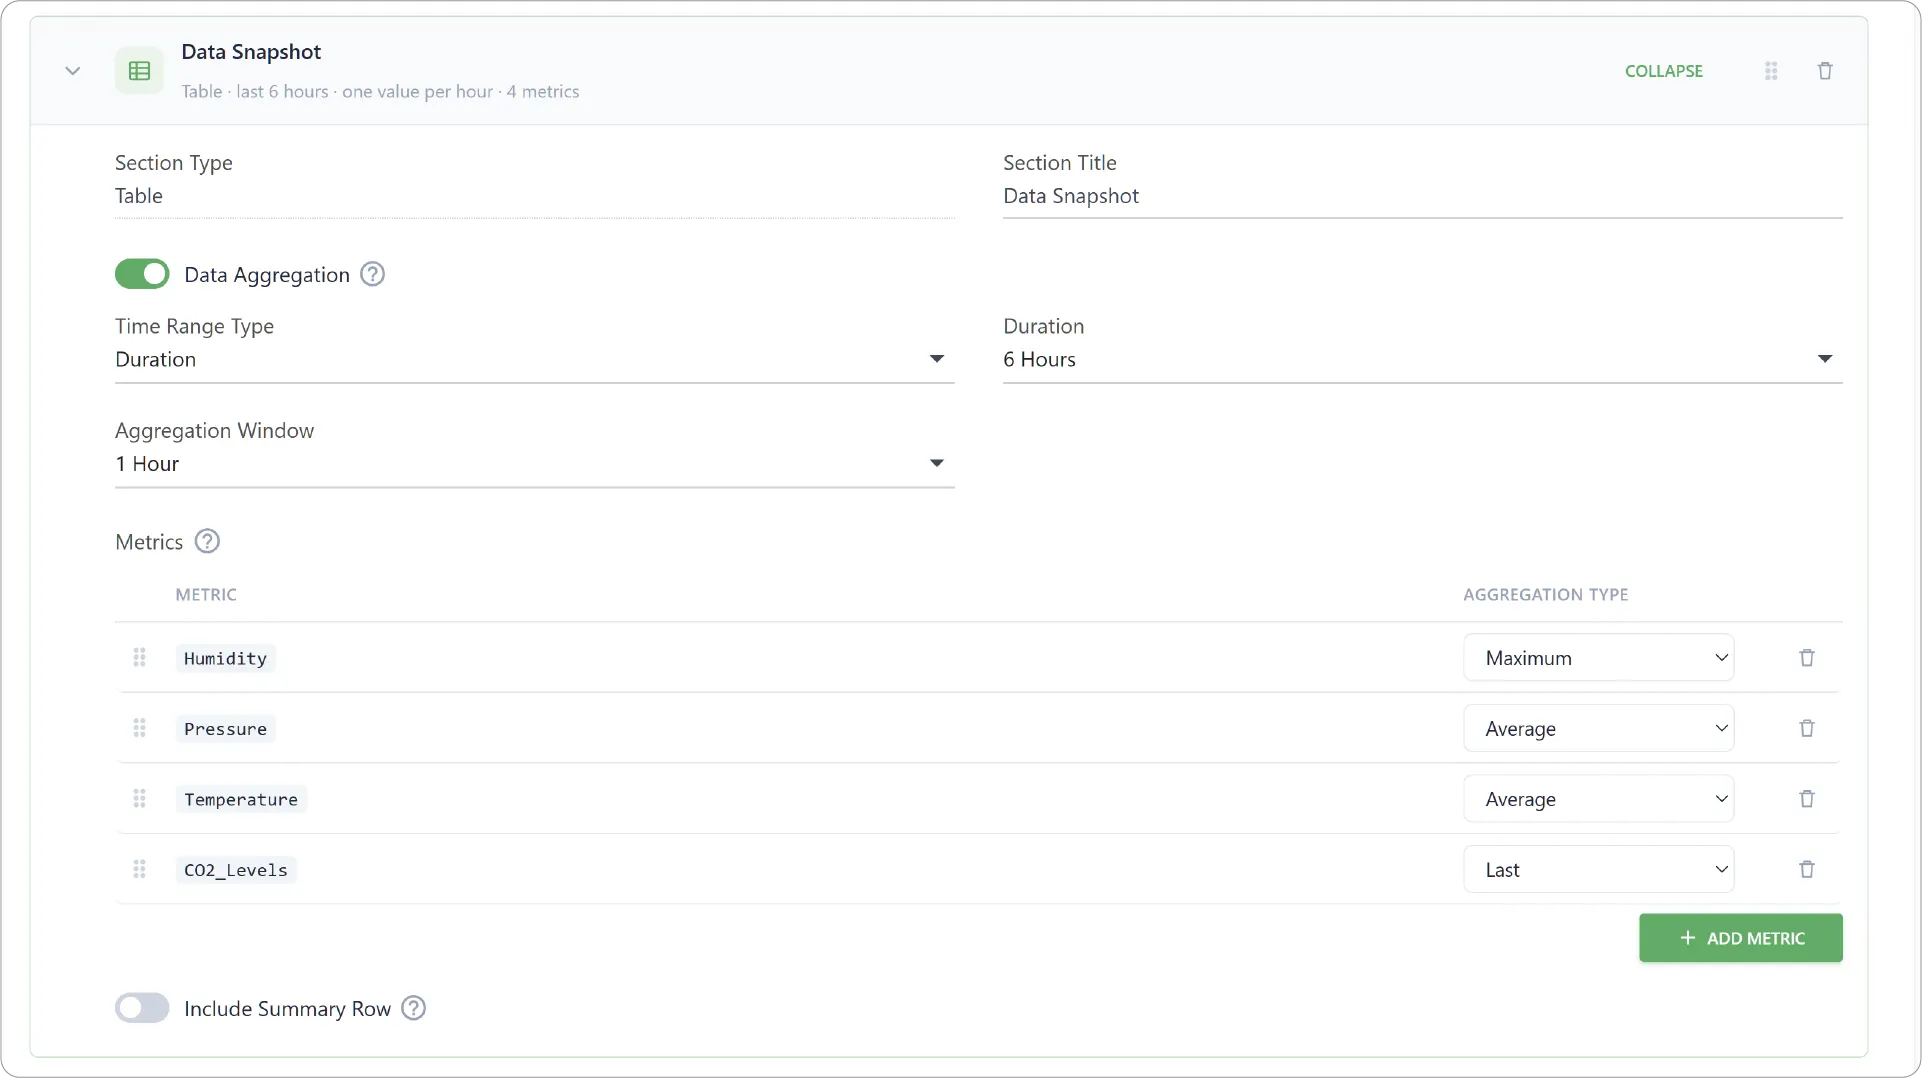Click the Data Snapshot header title
1922x1078 pixels.
tap(251, 52)
